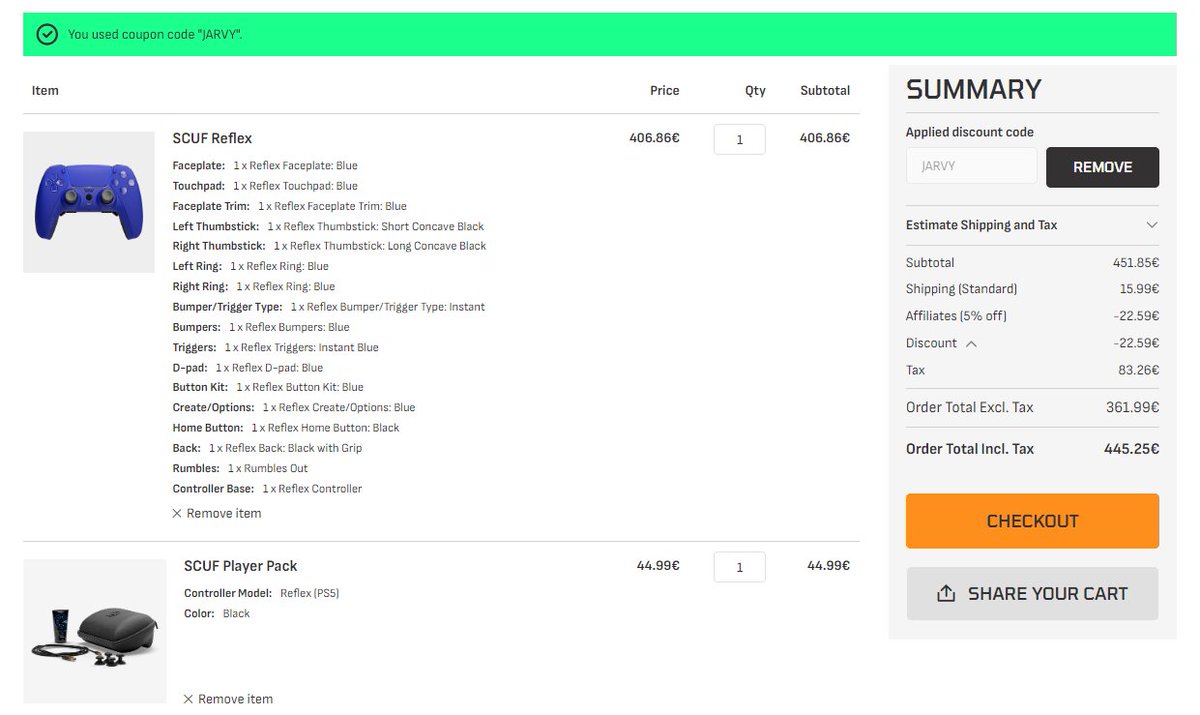Click the discount code field showing JARVY
Image resolution: width=1200 pixels, height=715 pixels.
pos(971,167)
